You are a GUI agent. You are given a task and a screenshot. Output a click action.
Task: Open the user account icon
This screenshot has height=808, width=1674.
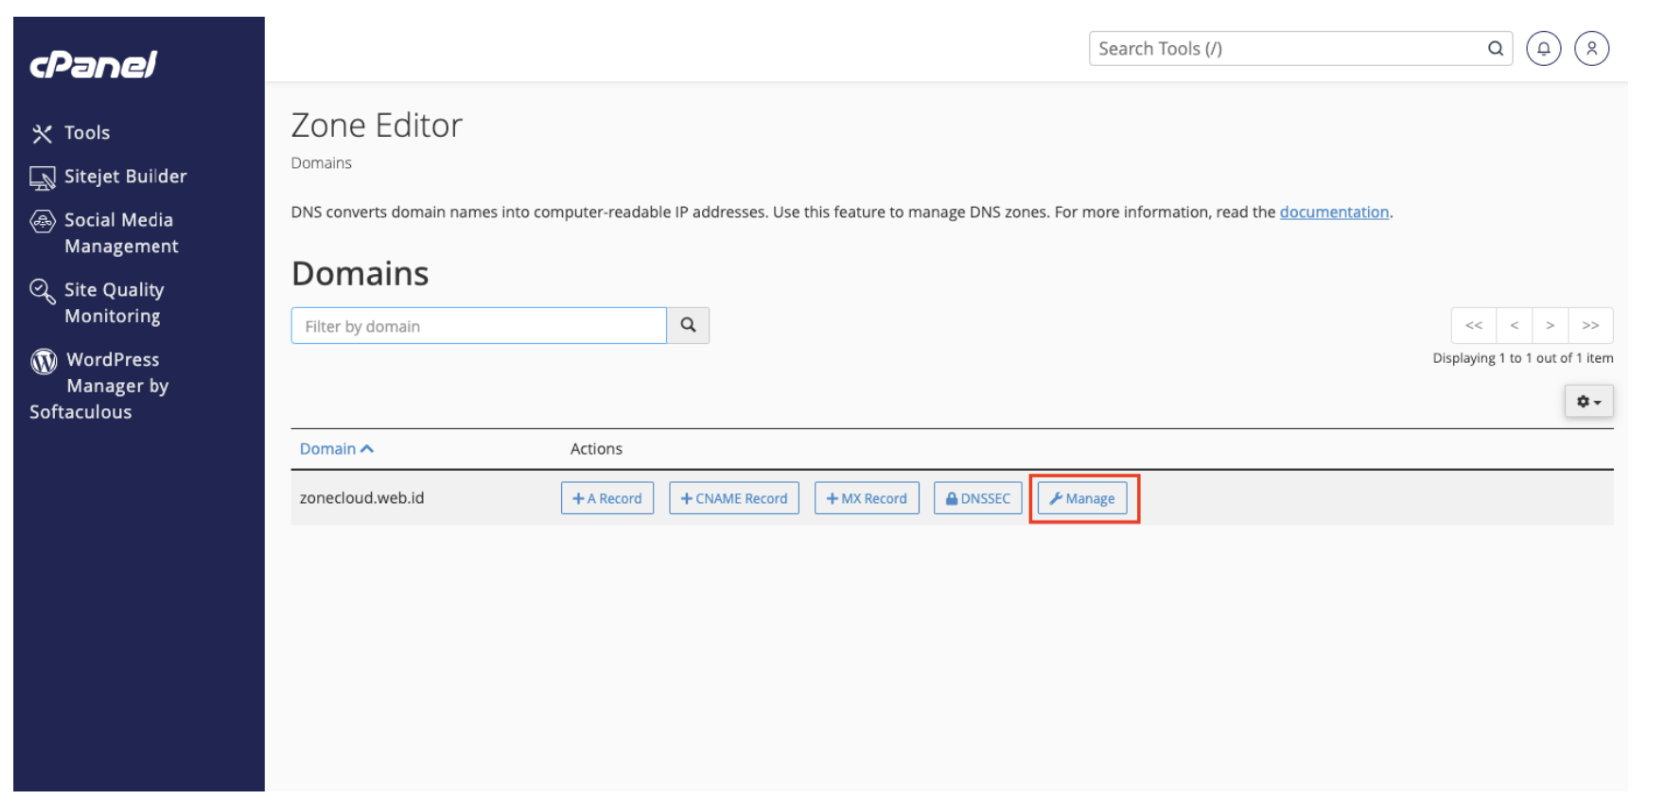[1591, 48]
